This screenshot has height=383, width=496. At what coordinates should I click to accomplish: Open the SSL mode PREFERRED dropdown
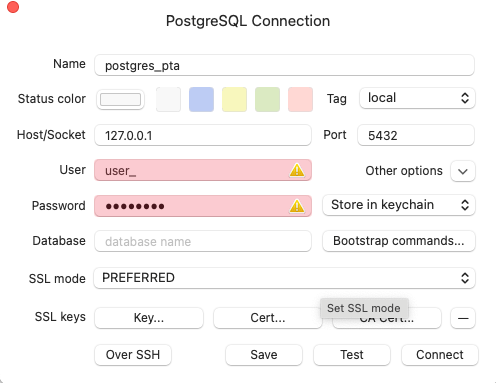[285, 278]
